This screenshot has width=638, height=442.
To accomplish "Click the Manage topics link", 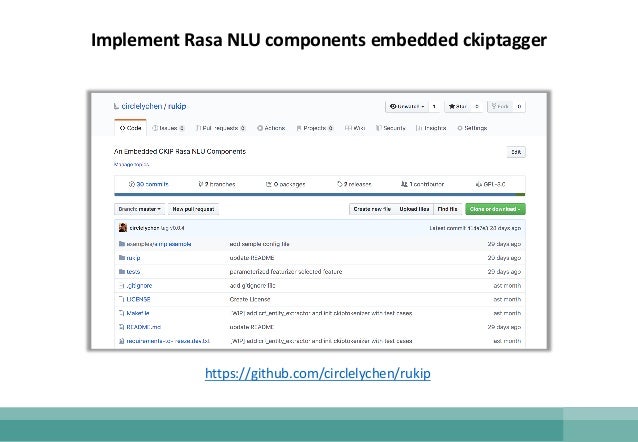I will coord(131,164).
